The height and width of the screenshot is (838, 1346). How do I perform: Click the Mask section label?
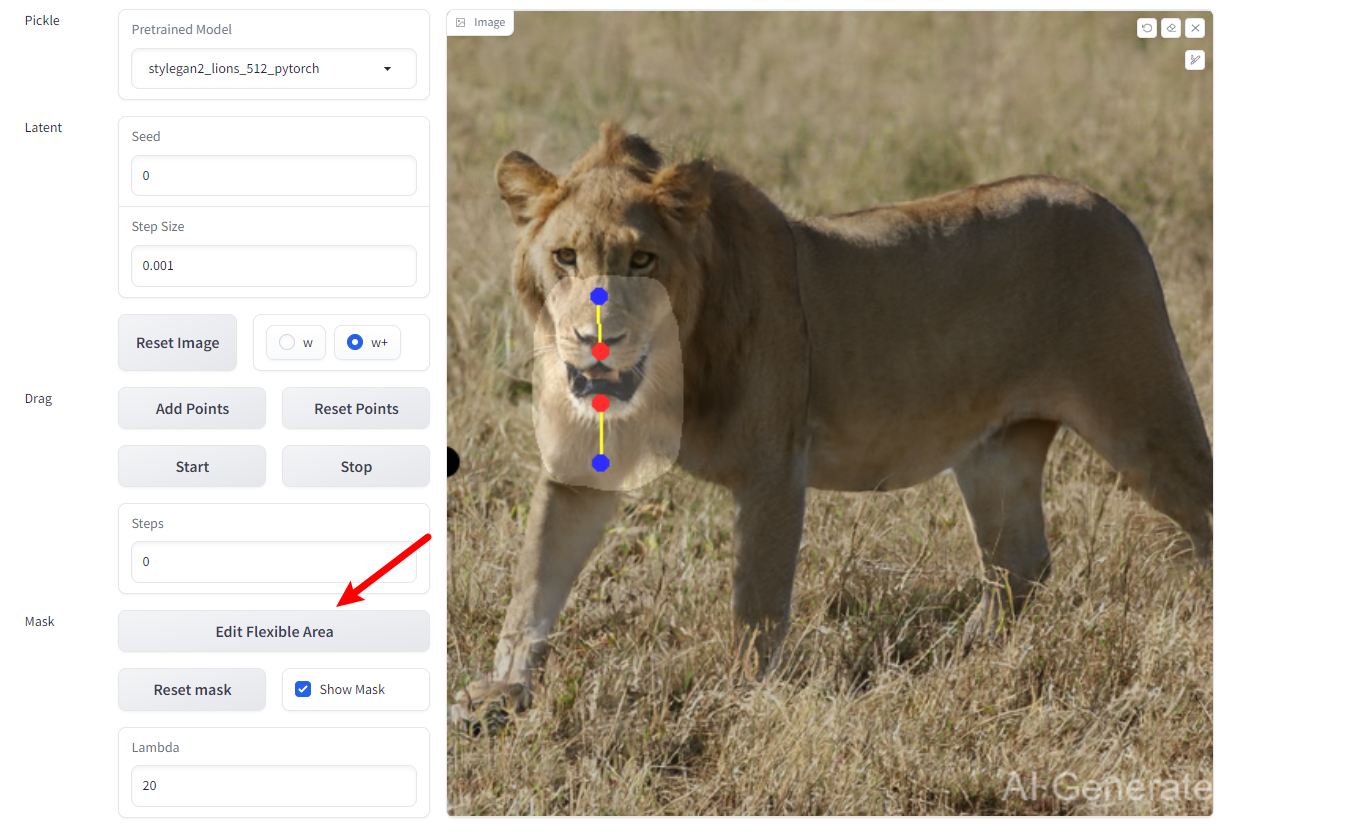pos(39,621)
